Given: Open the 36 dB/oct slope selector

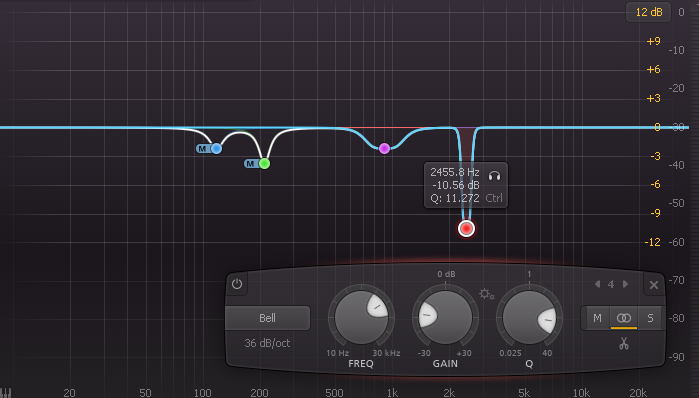Looking at the screenshot, I should pyautogui.click(x=267, y=343).
